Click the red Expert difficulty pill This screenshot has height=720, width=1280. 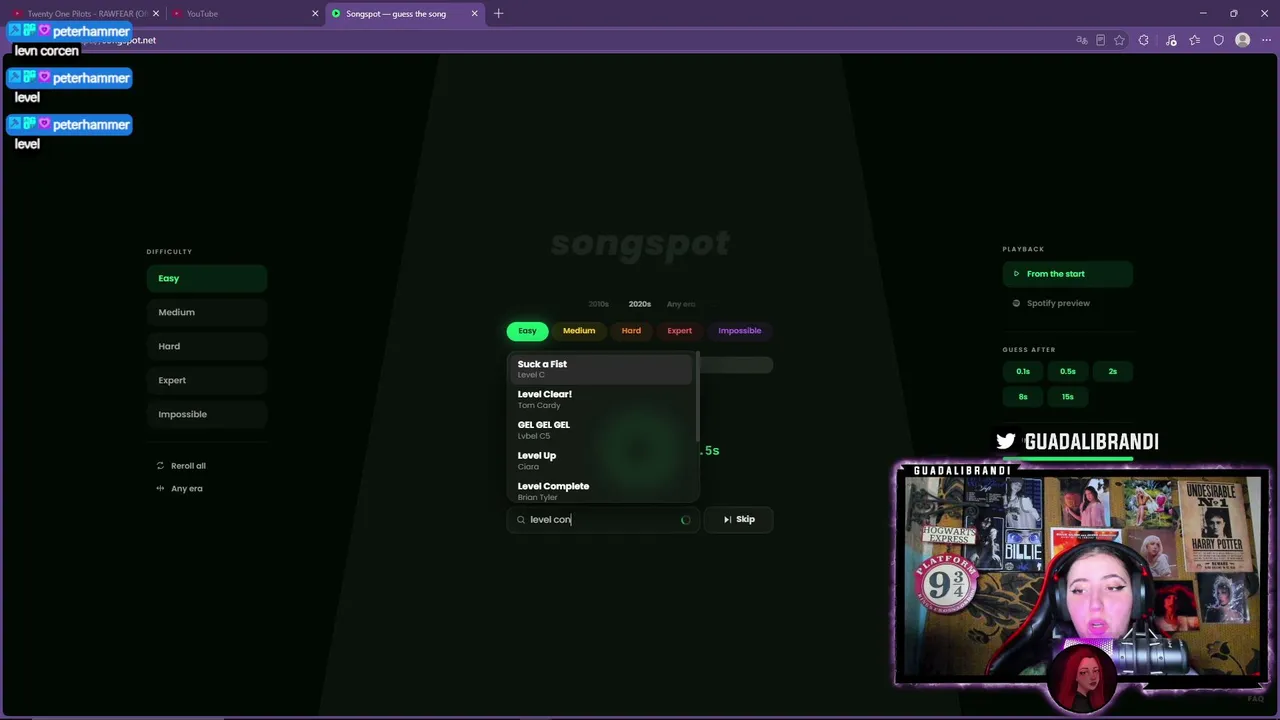coord(679,331)
